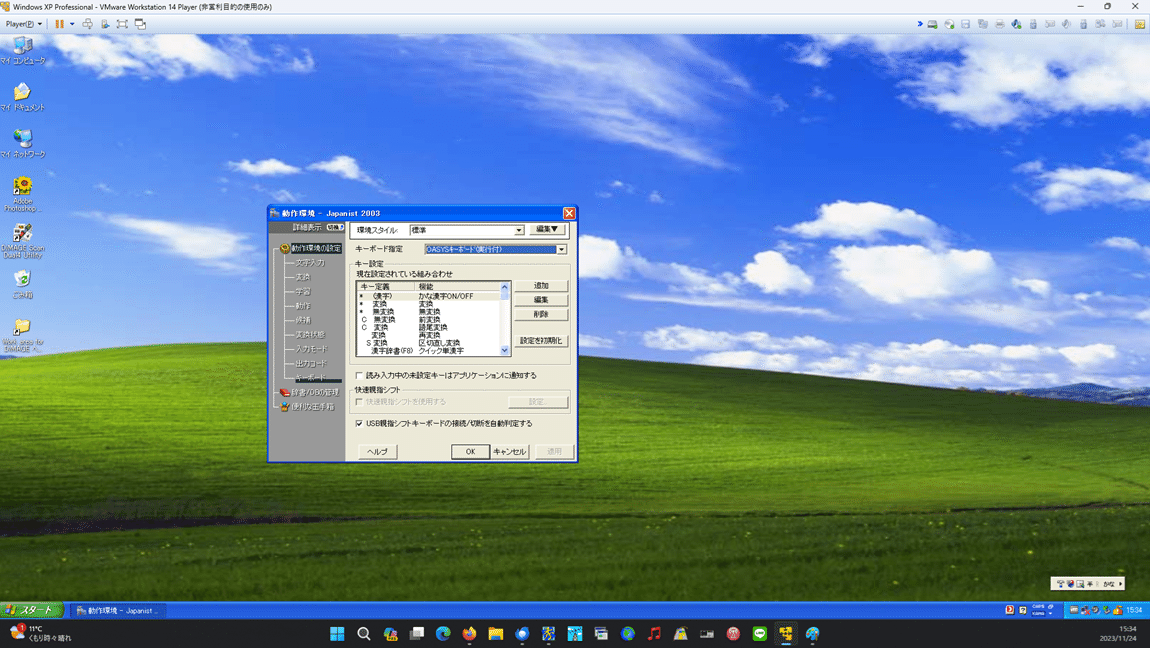Screen dimensions: 1150x648
Task: Select 変換 in the settings tree
Action: (x=303, y=277)
